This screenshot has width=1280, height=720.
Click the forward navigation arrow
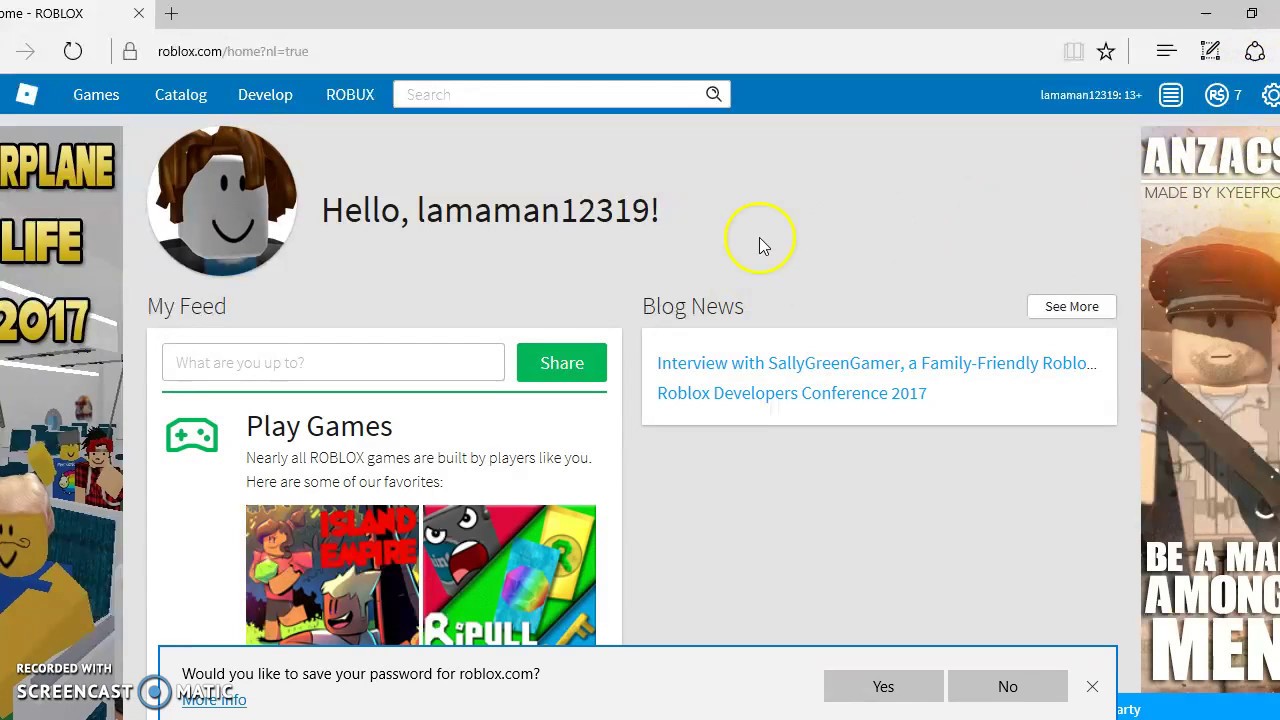26,51
